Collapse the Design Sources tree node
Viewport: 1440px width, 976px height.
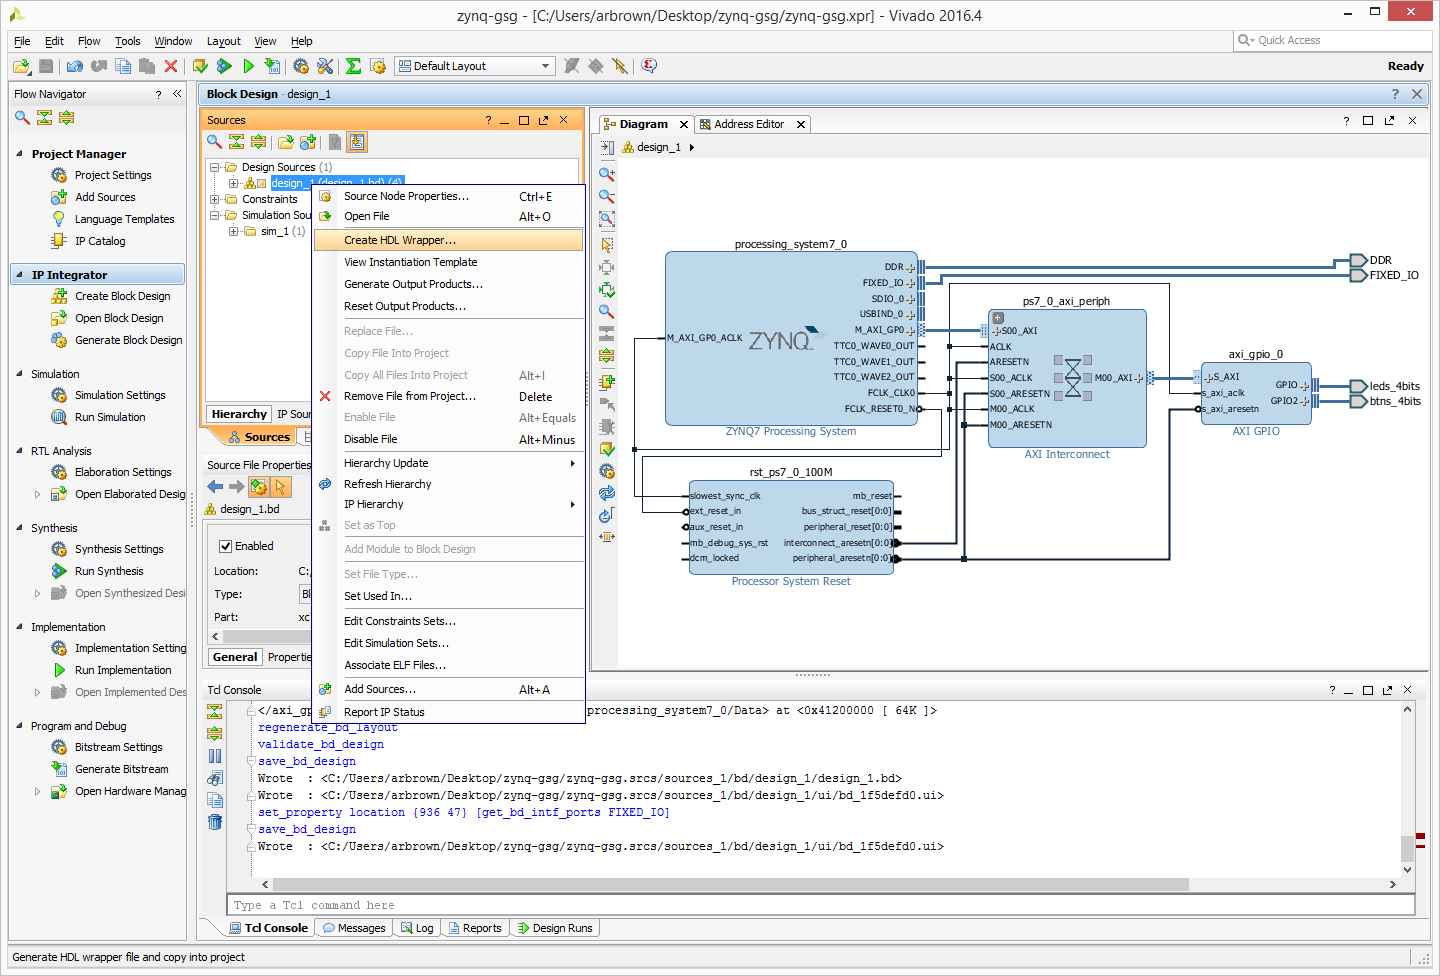point(215,167)
